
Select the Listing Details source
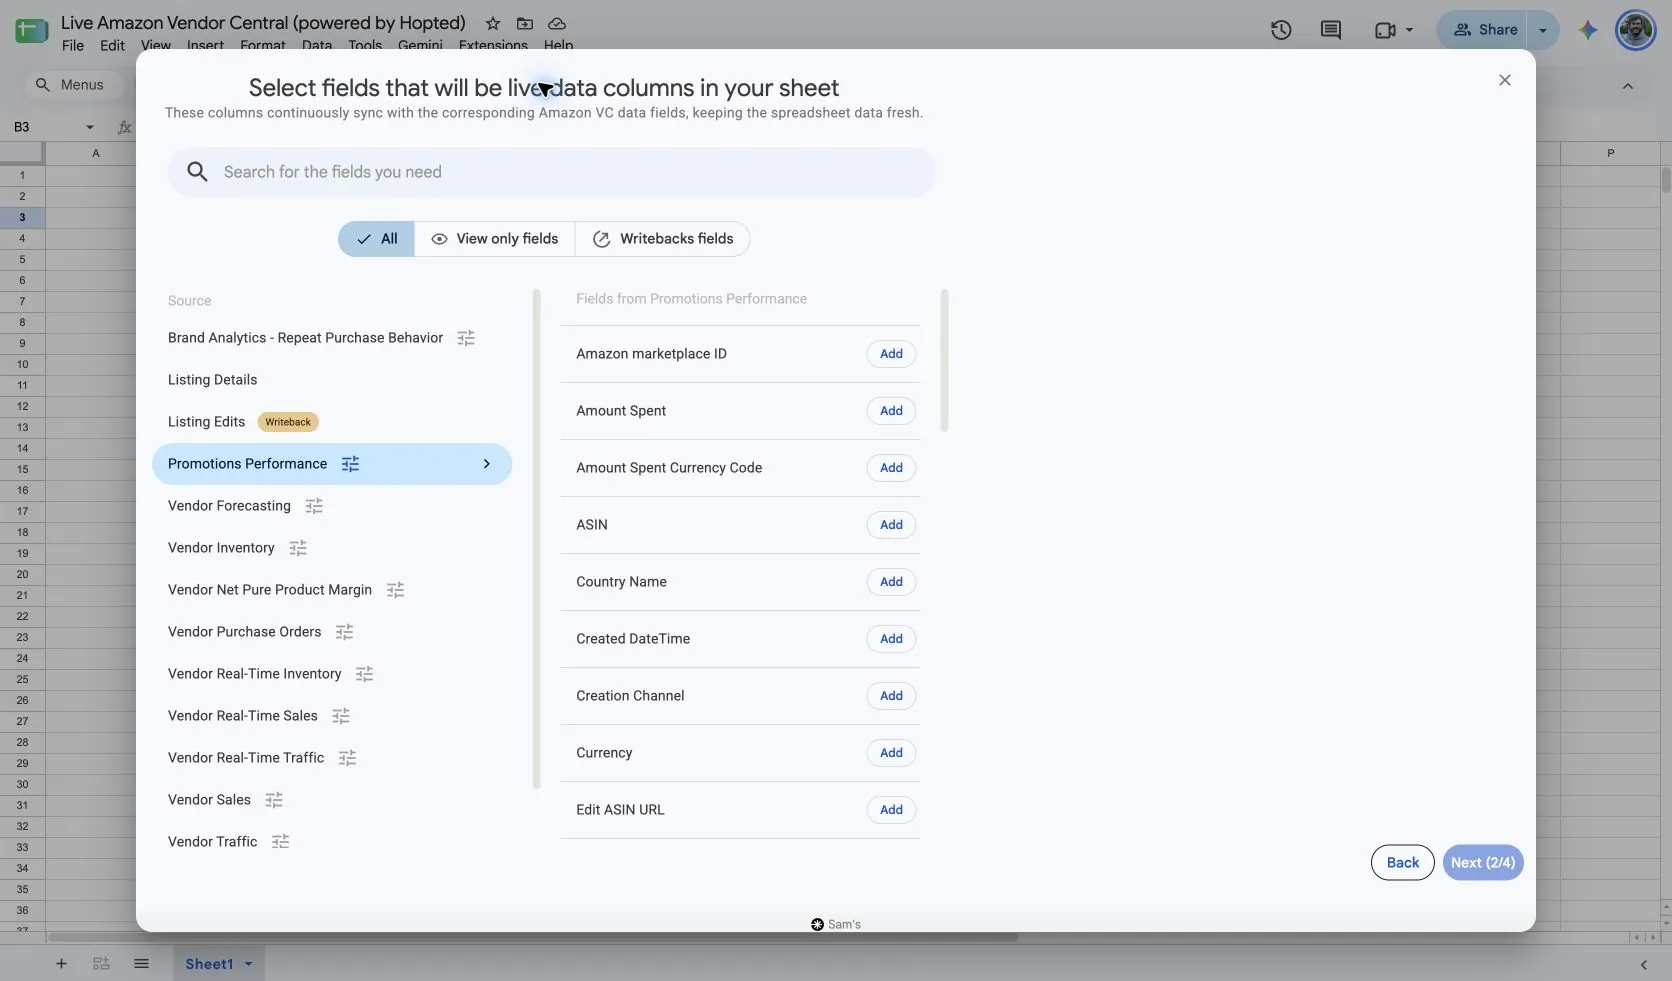pyautogui.click(x=212, y=380)
